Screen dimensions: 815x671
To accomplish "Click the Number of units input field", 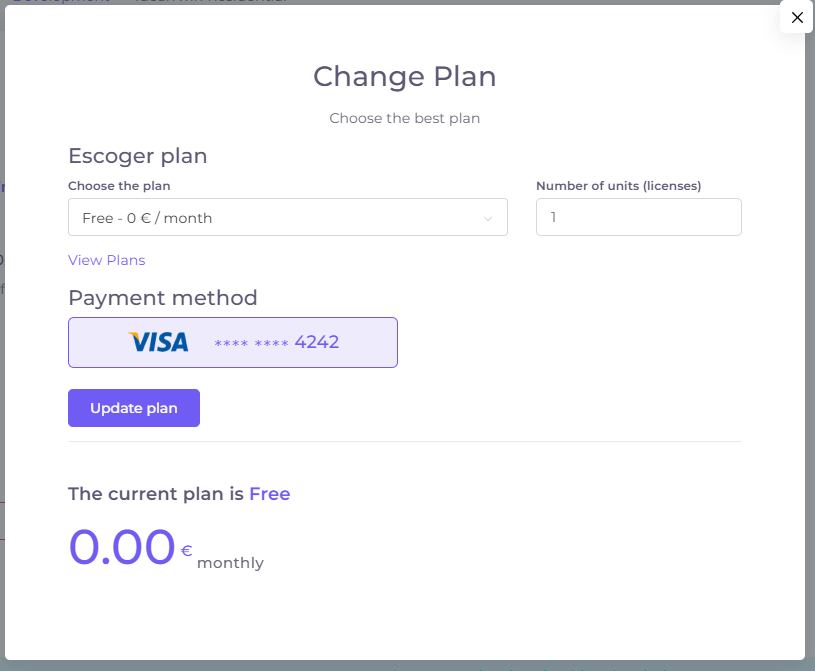I will coord(638,217).
